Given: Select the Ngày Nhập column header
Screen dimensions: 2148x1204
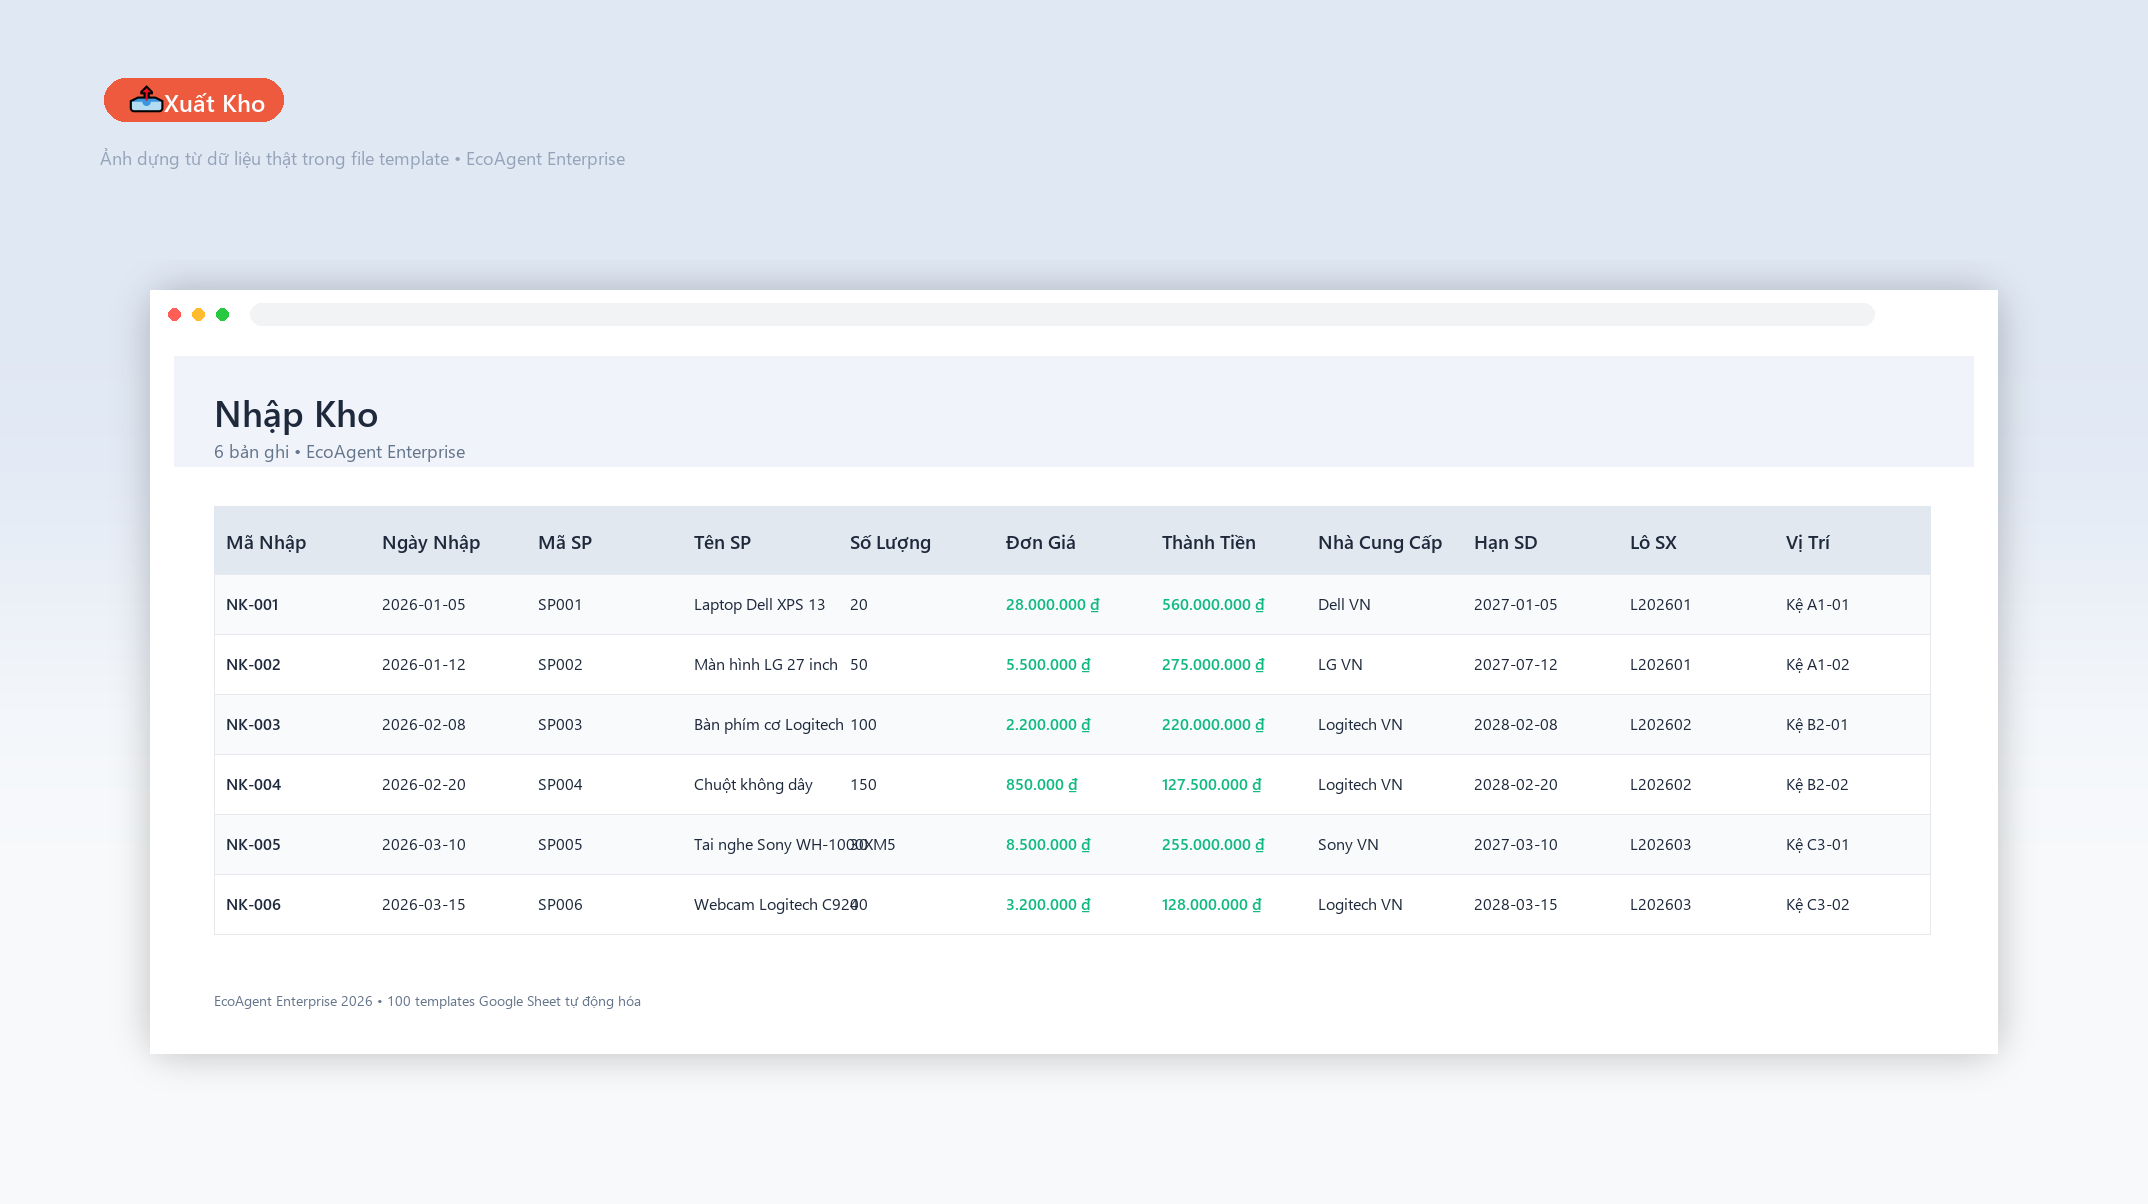Looking at the screenshot, I should pos(431,542).
